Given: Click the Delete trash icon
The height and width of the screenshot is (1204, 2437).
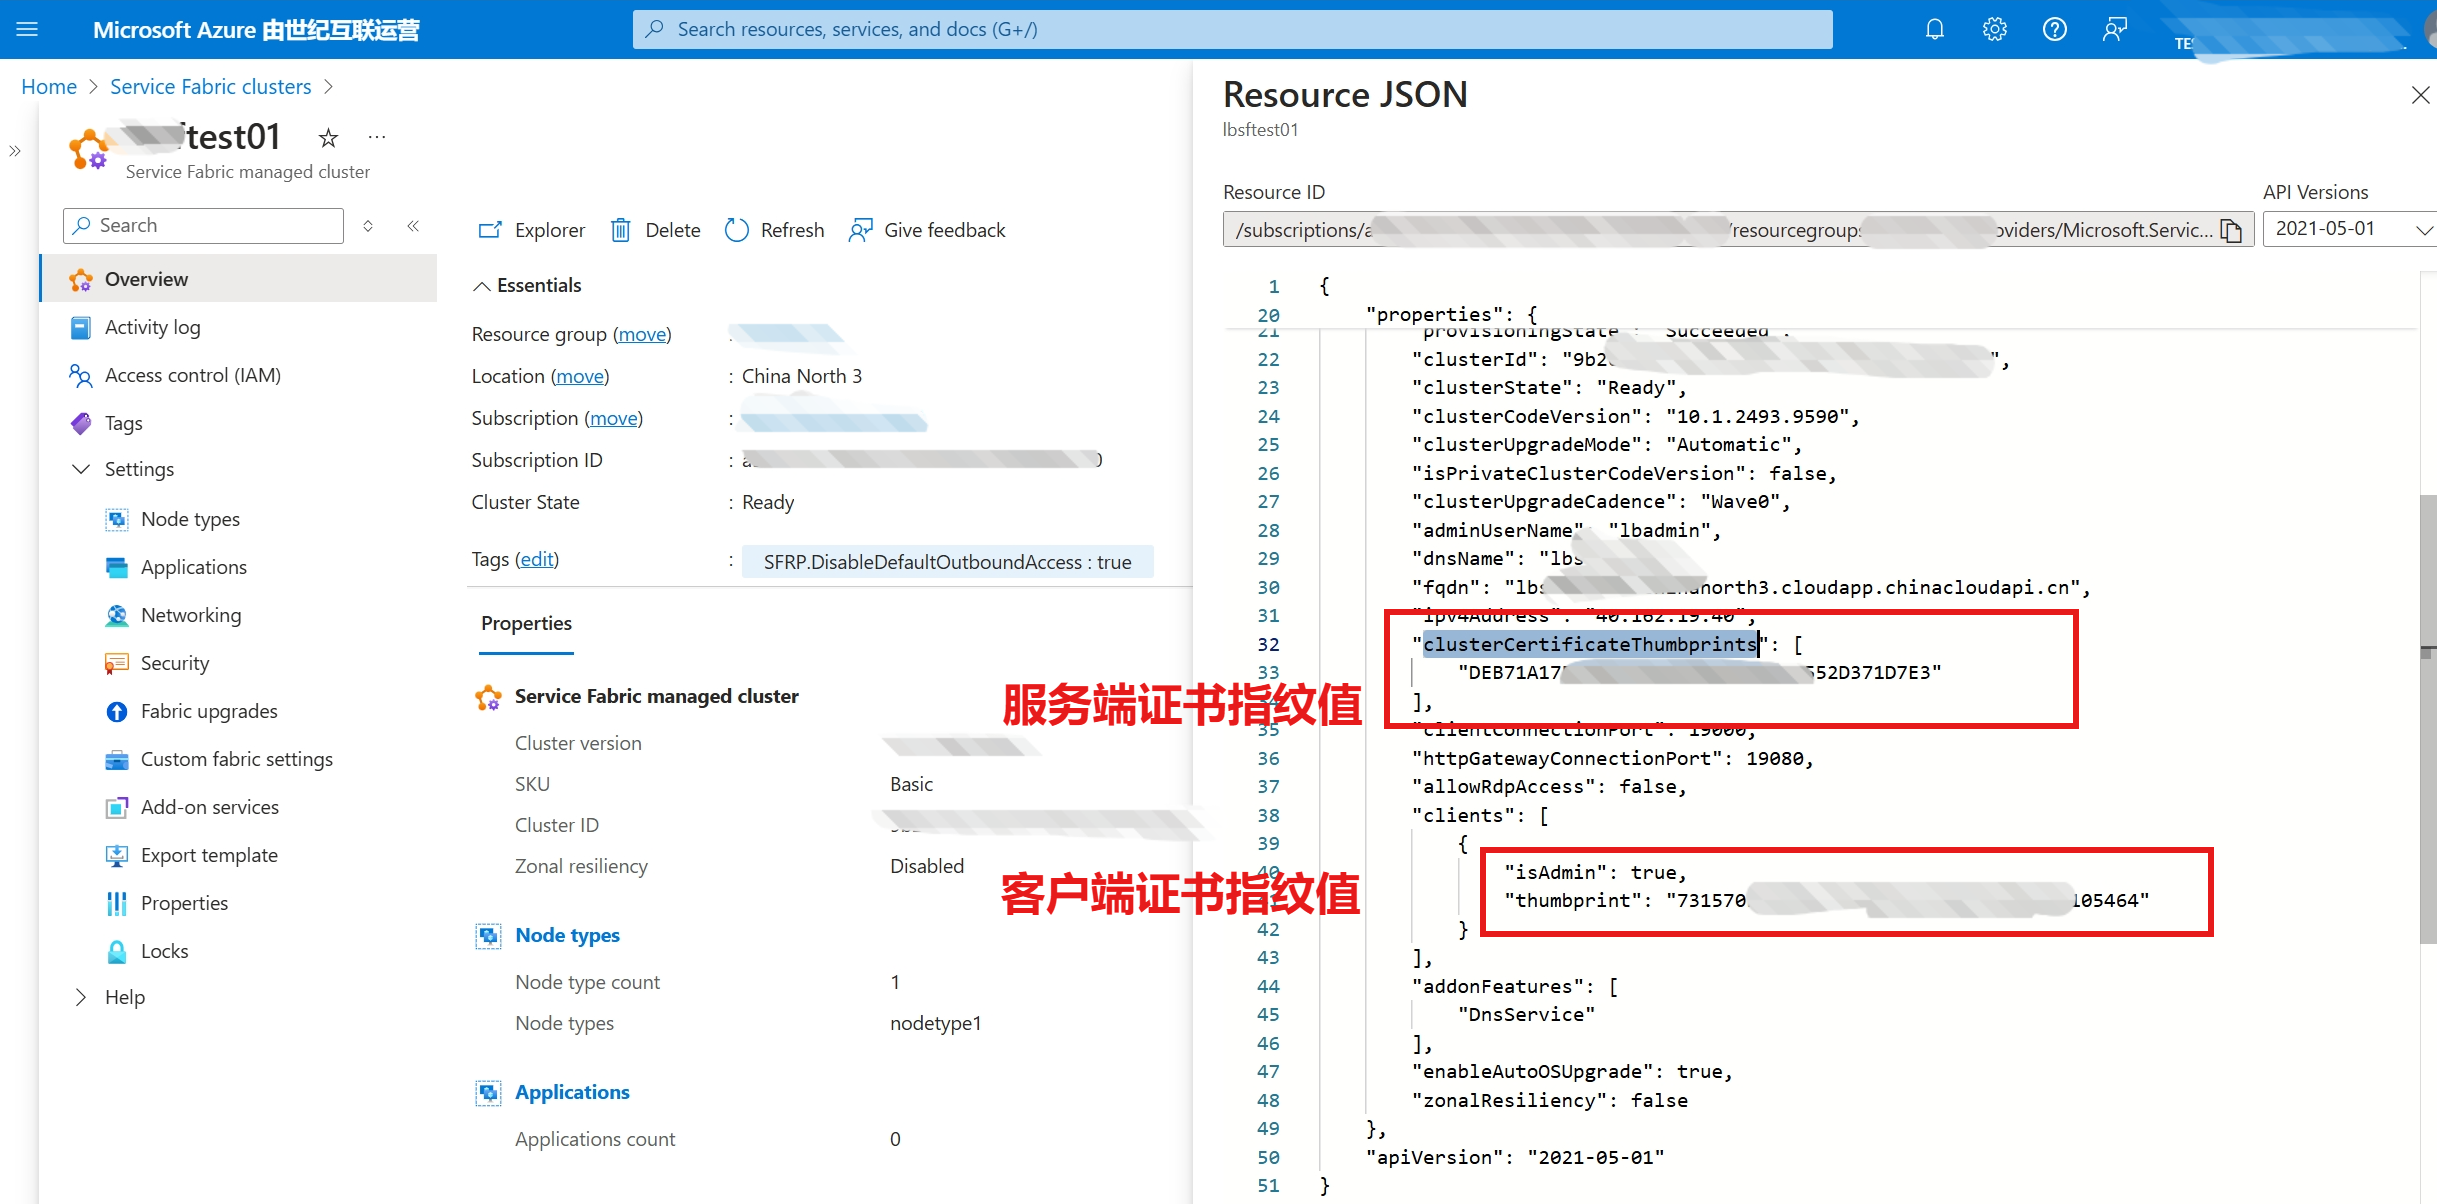Looking at the screenshot, I should coord(621,230).
